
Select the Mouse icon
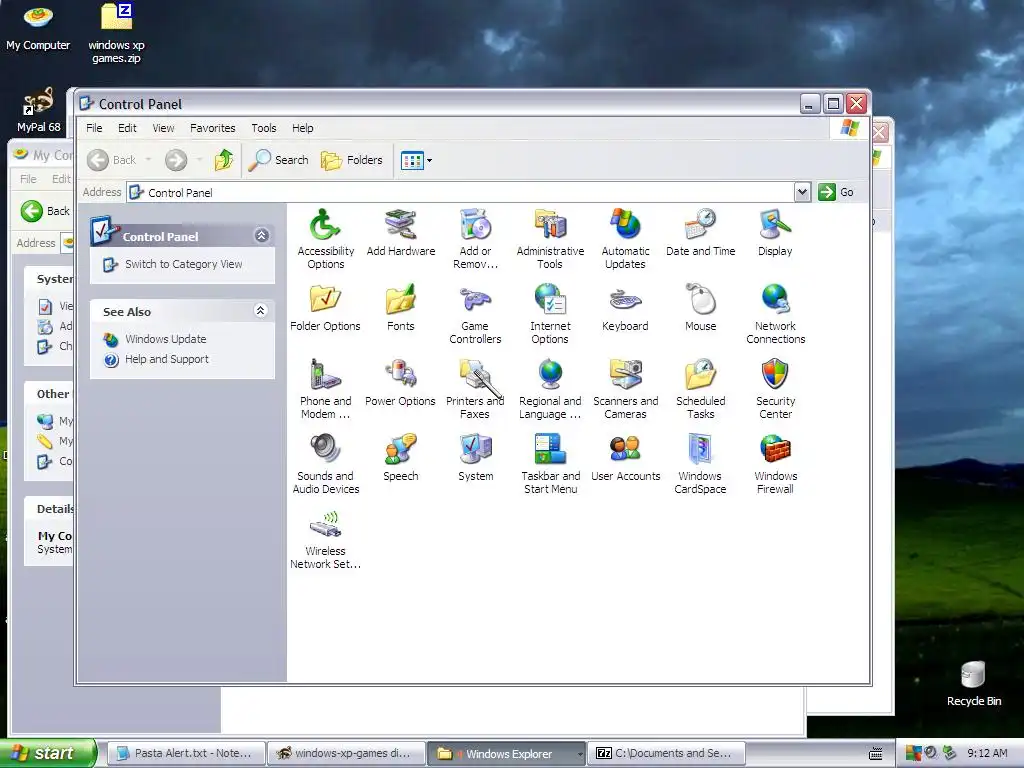pos(700,308)
